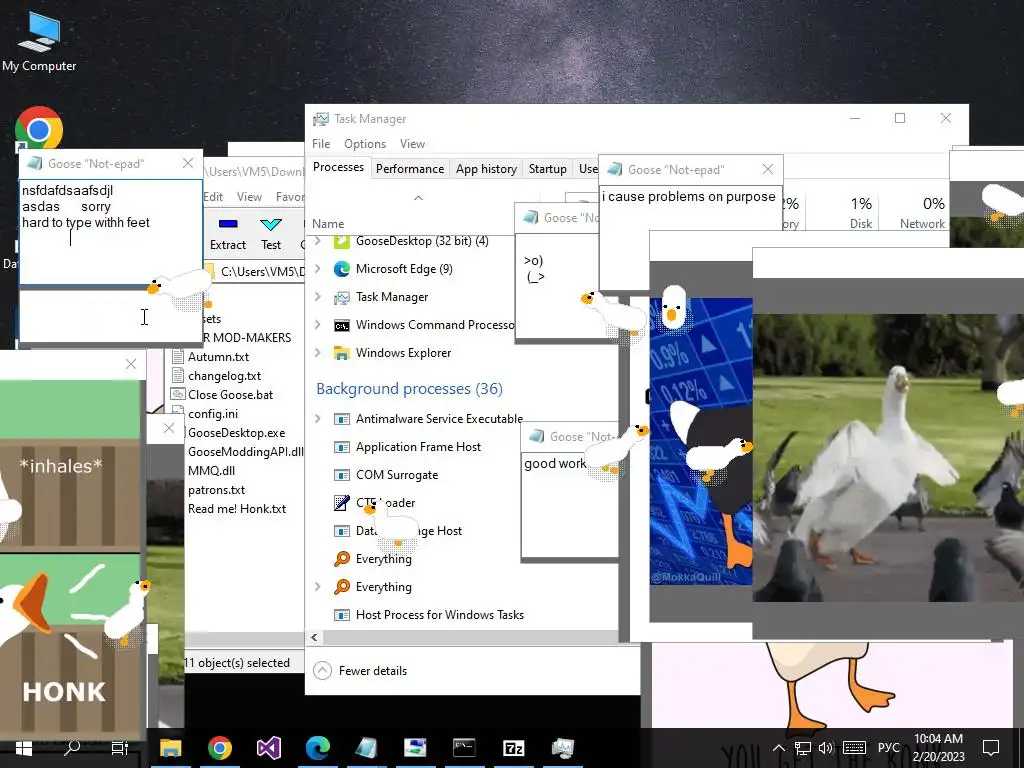Show hidden system tray icons
Viewport: 1024px width, 768px height.
778,748
